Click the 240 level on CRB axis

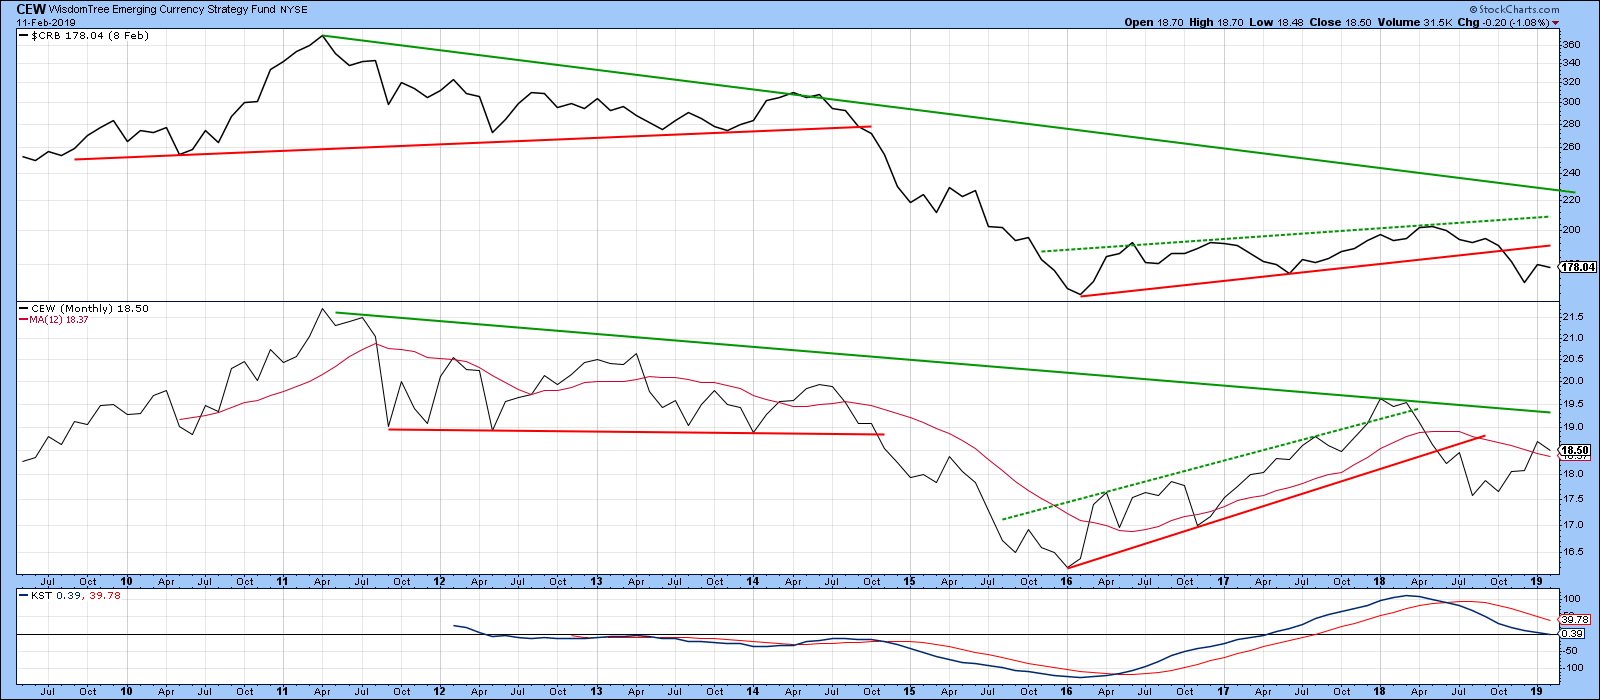(x=1571, y=171)
